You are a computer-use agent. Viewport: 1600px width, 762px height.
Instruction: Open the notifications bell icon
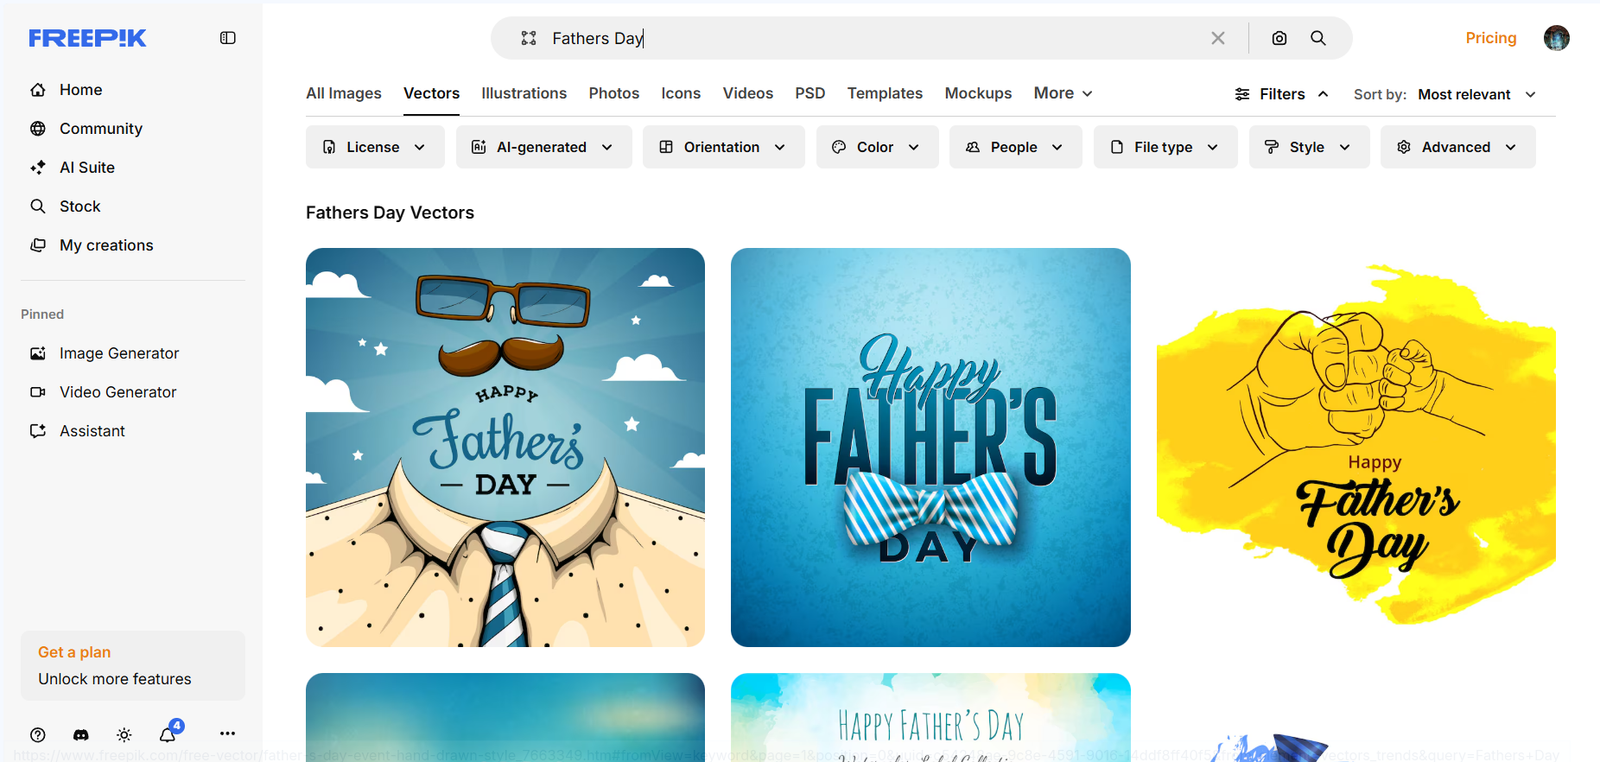(167, 734)
